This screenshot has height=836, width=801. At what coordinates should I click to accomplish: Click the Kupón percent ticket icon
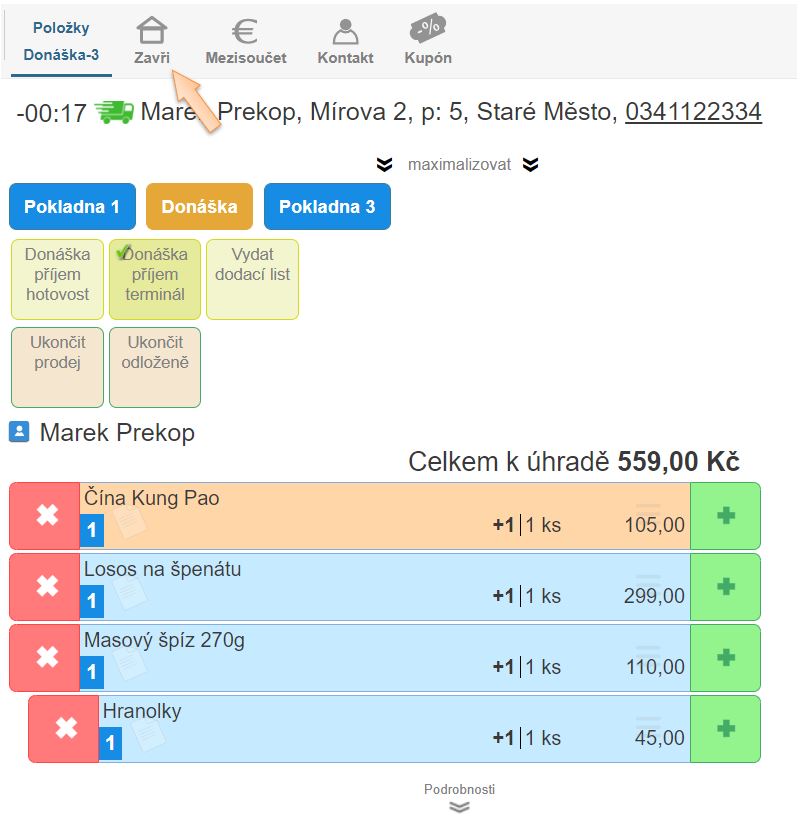428,29
